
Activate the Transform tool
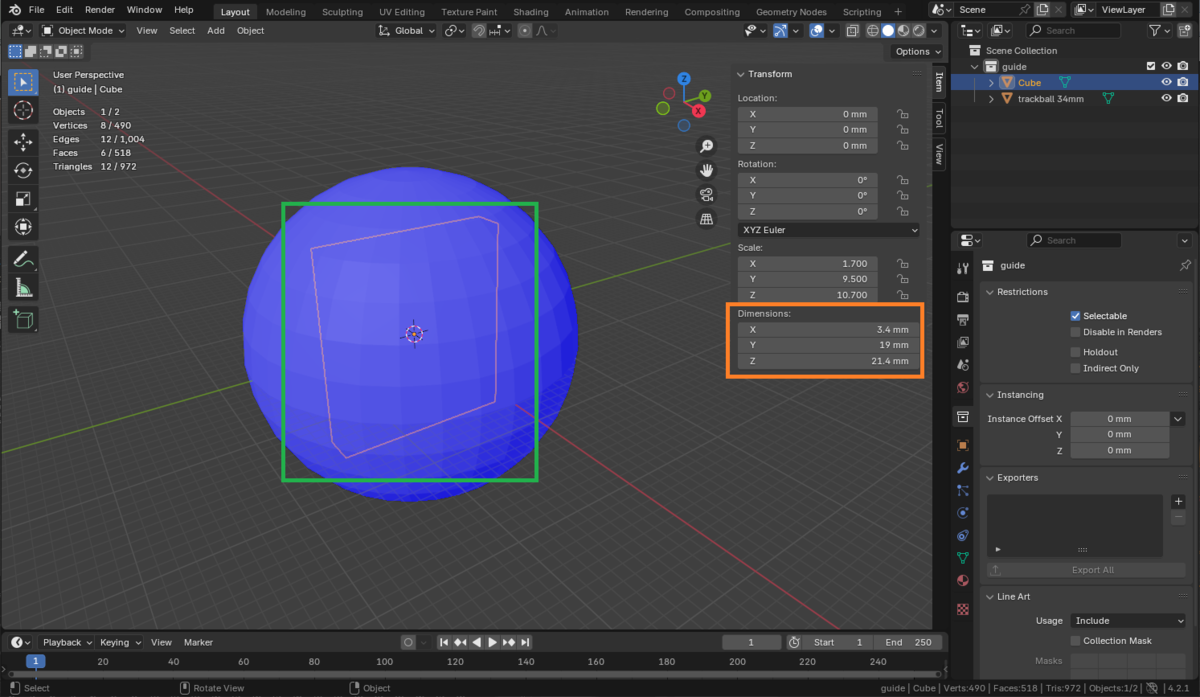[x=23, y=227]
